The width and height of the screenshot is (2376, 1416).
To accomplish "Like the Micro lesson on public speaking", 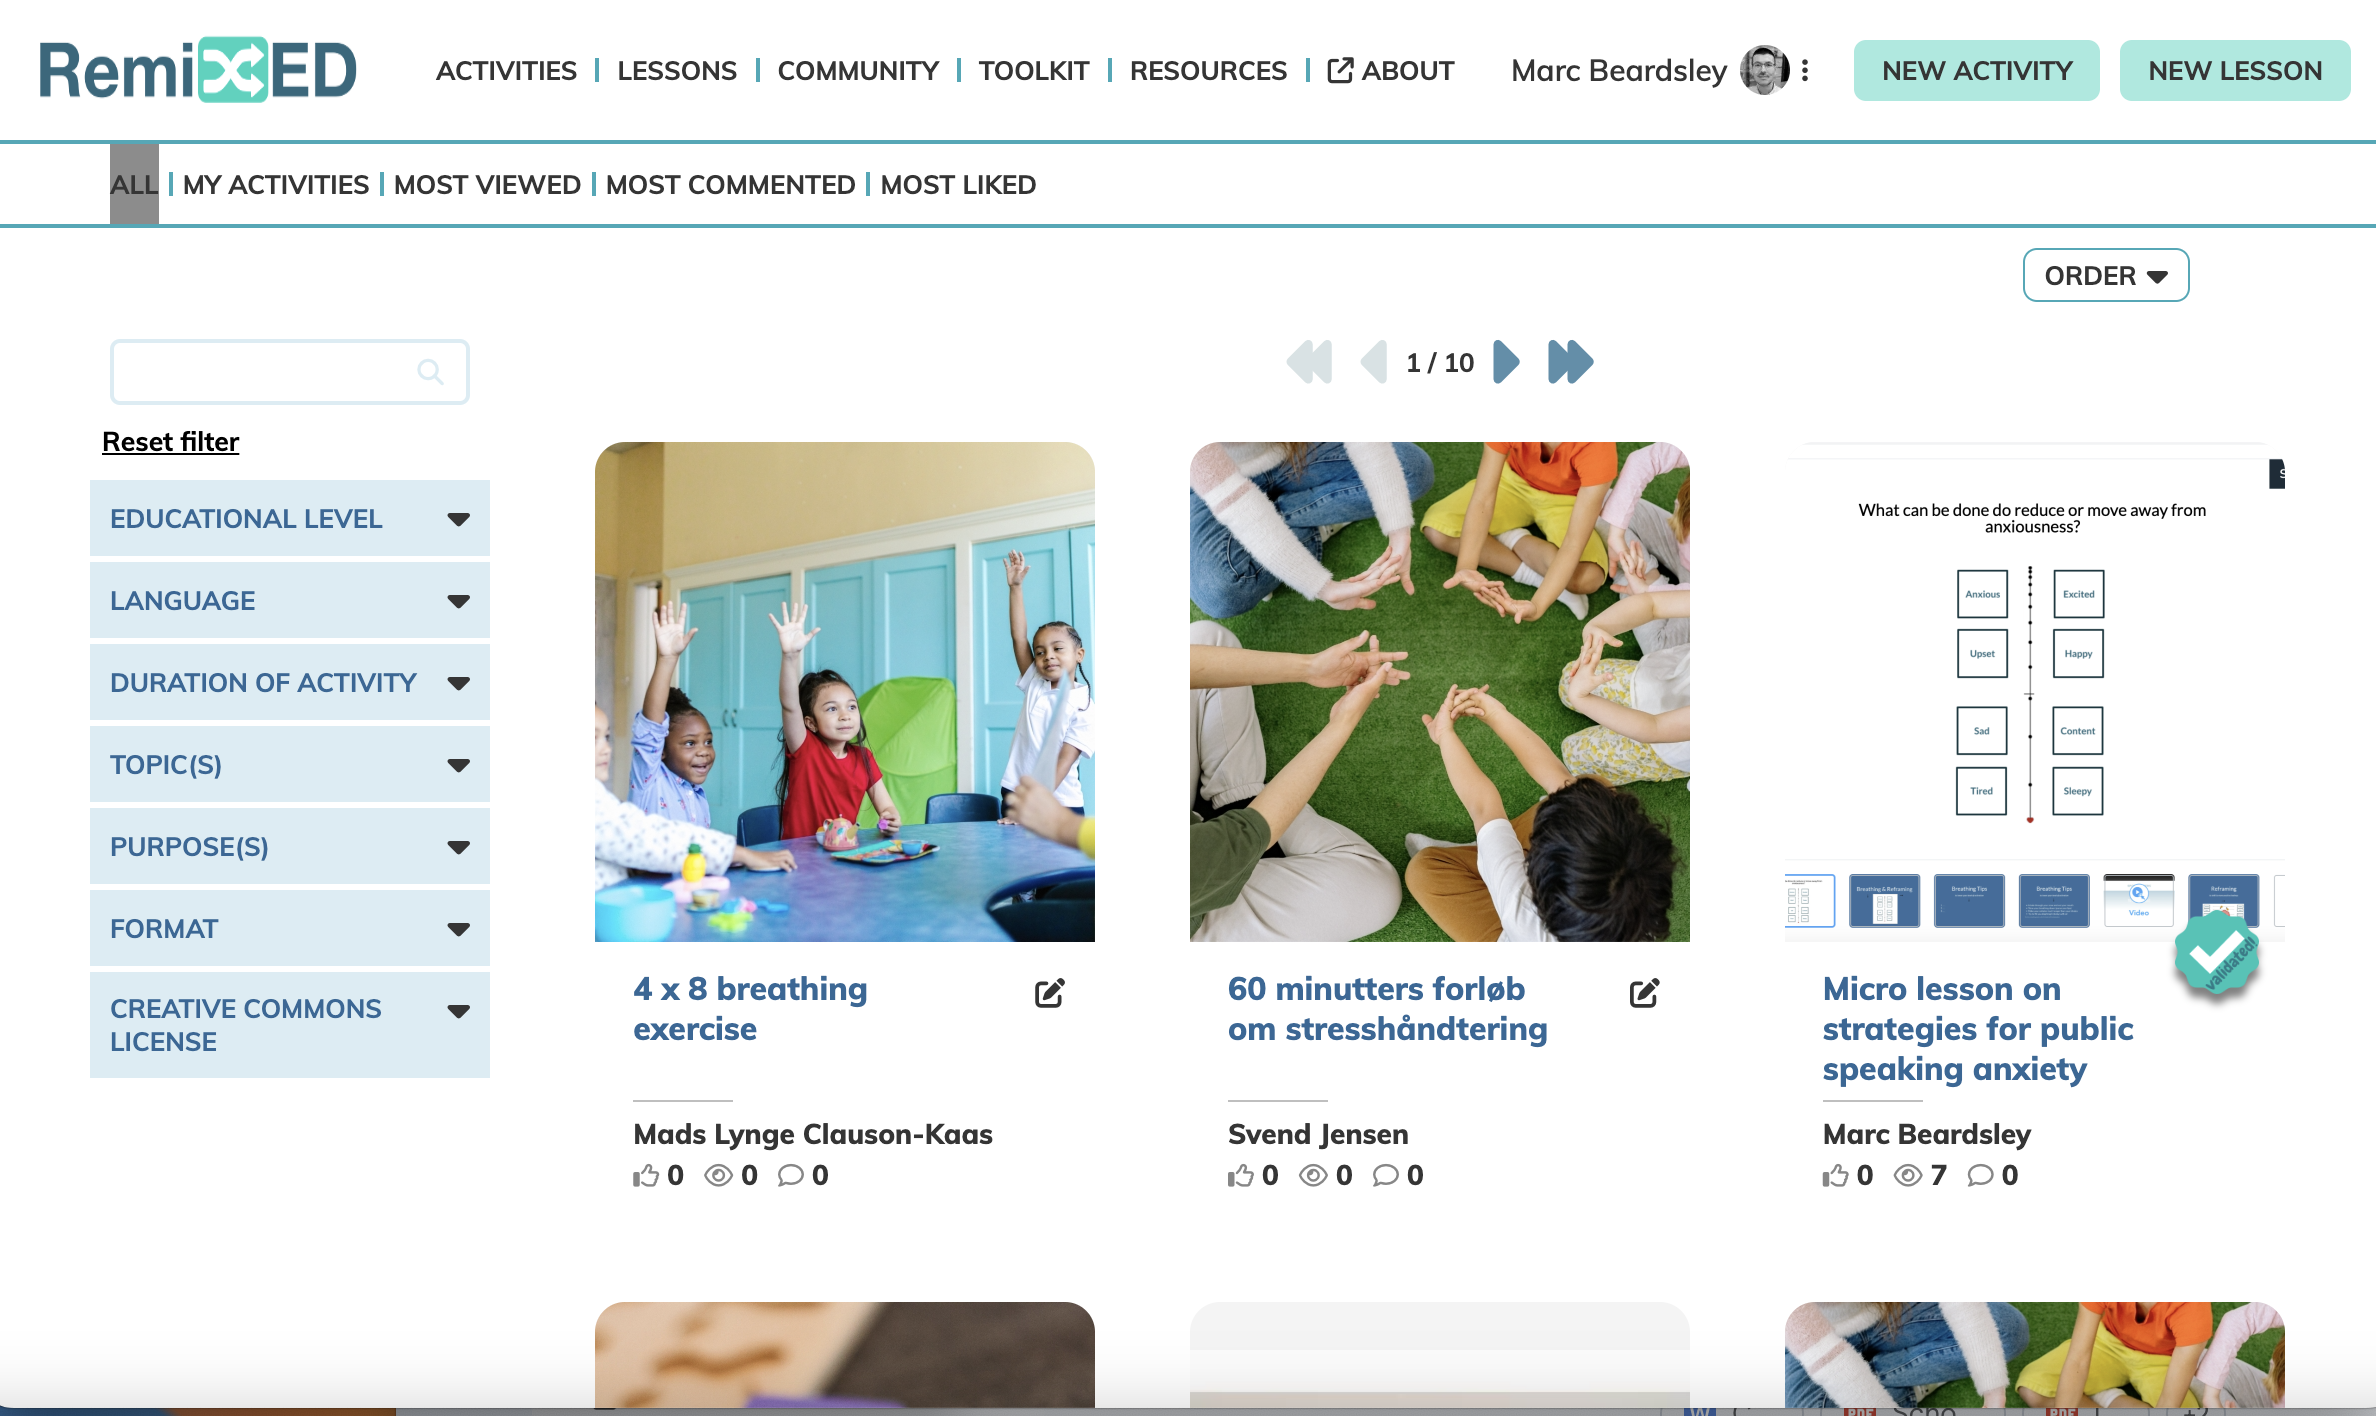I will tap(1836, 1175).
